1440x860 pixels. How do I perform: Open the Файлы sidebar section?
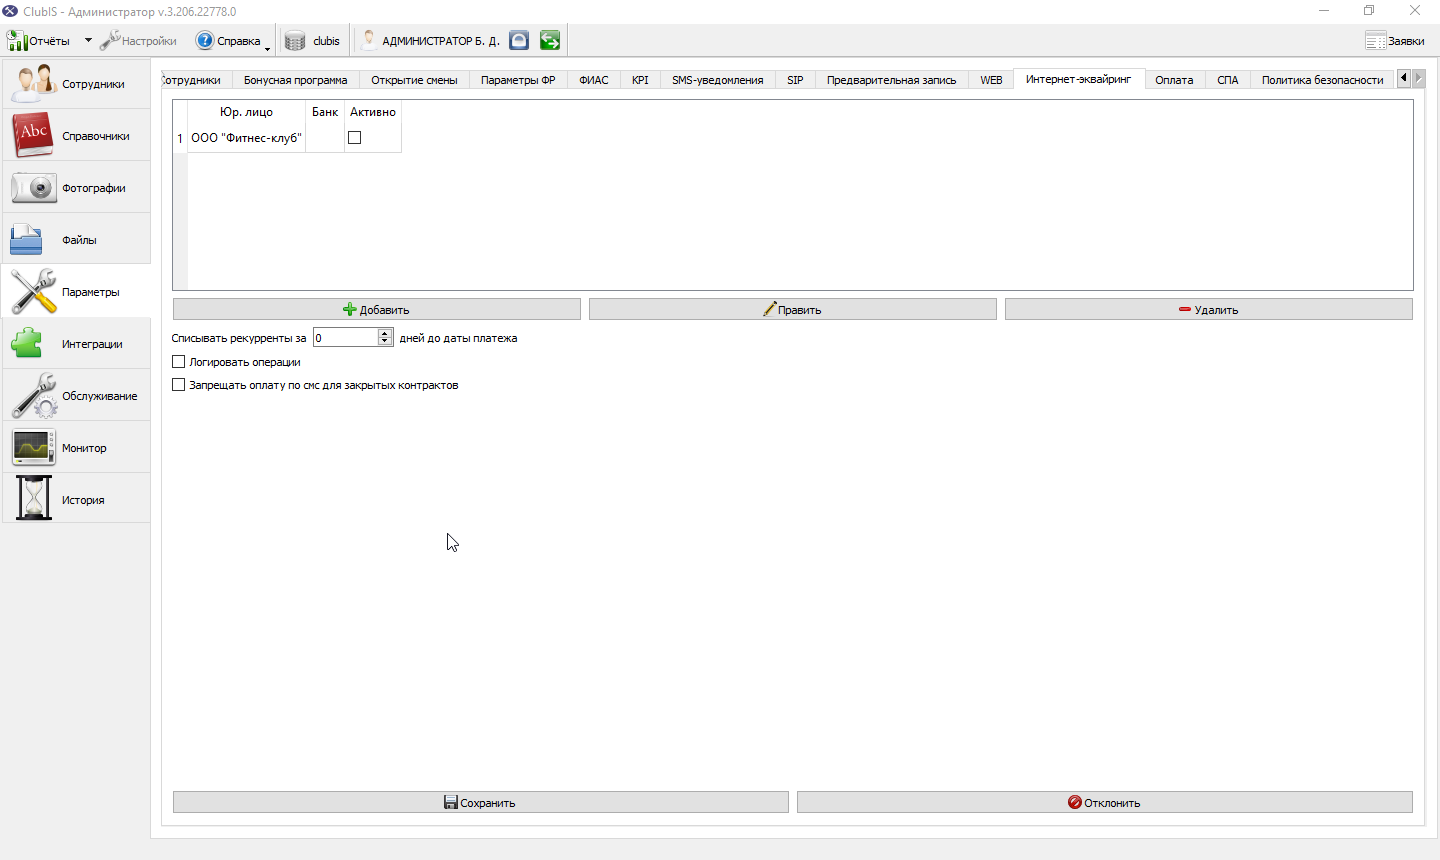pos(76,240)
